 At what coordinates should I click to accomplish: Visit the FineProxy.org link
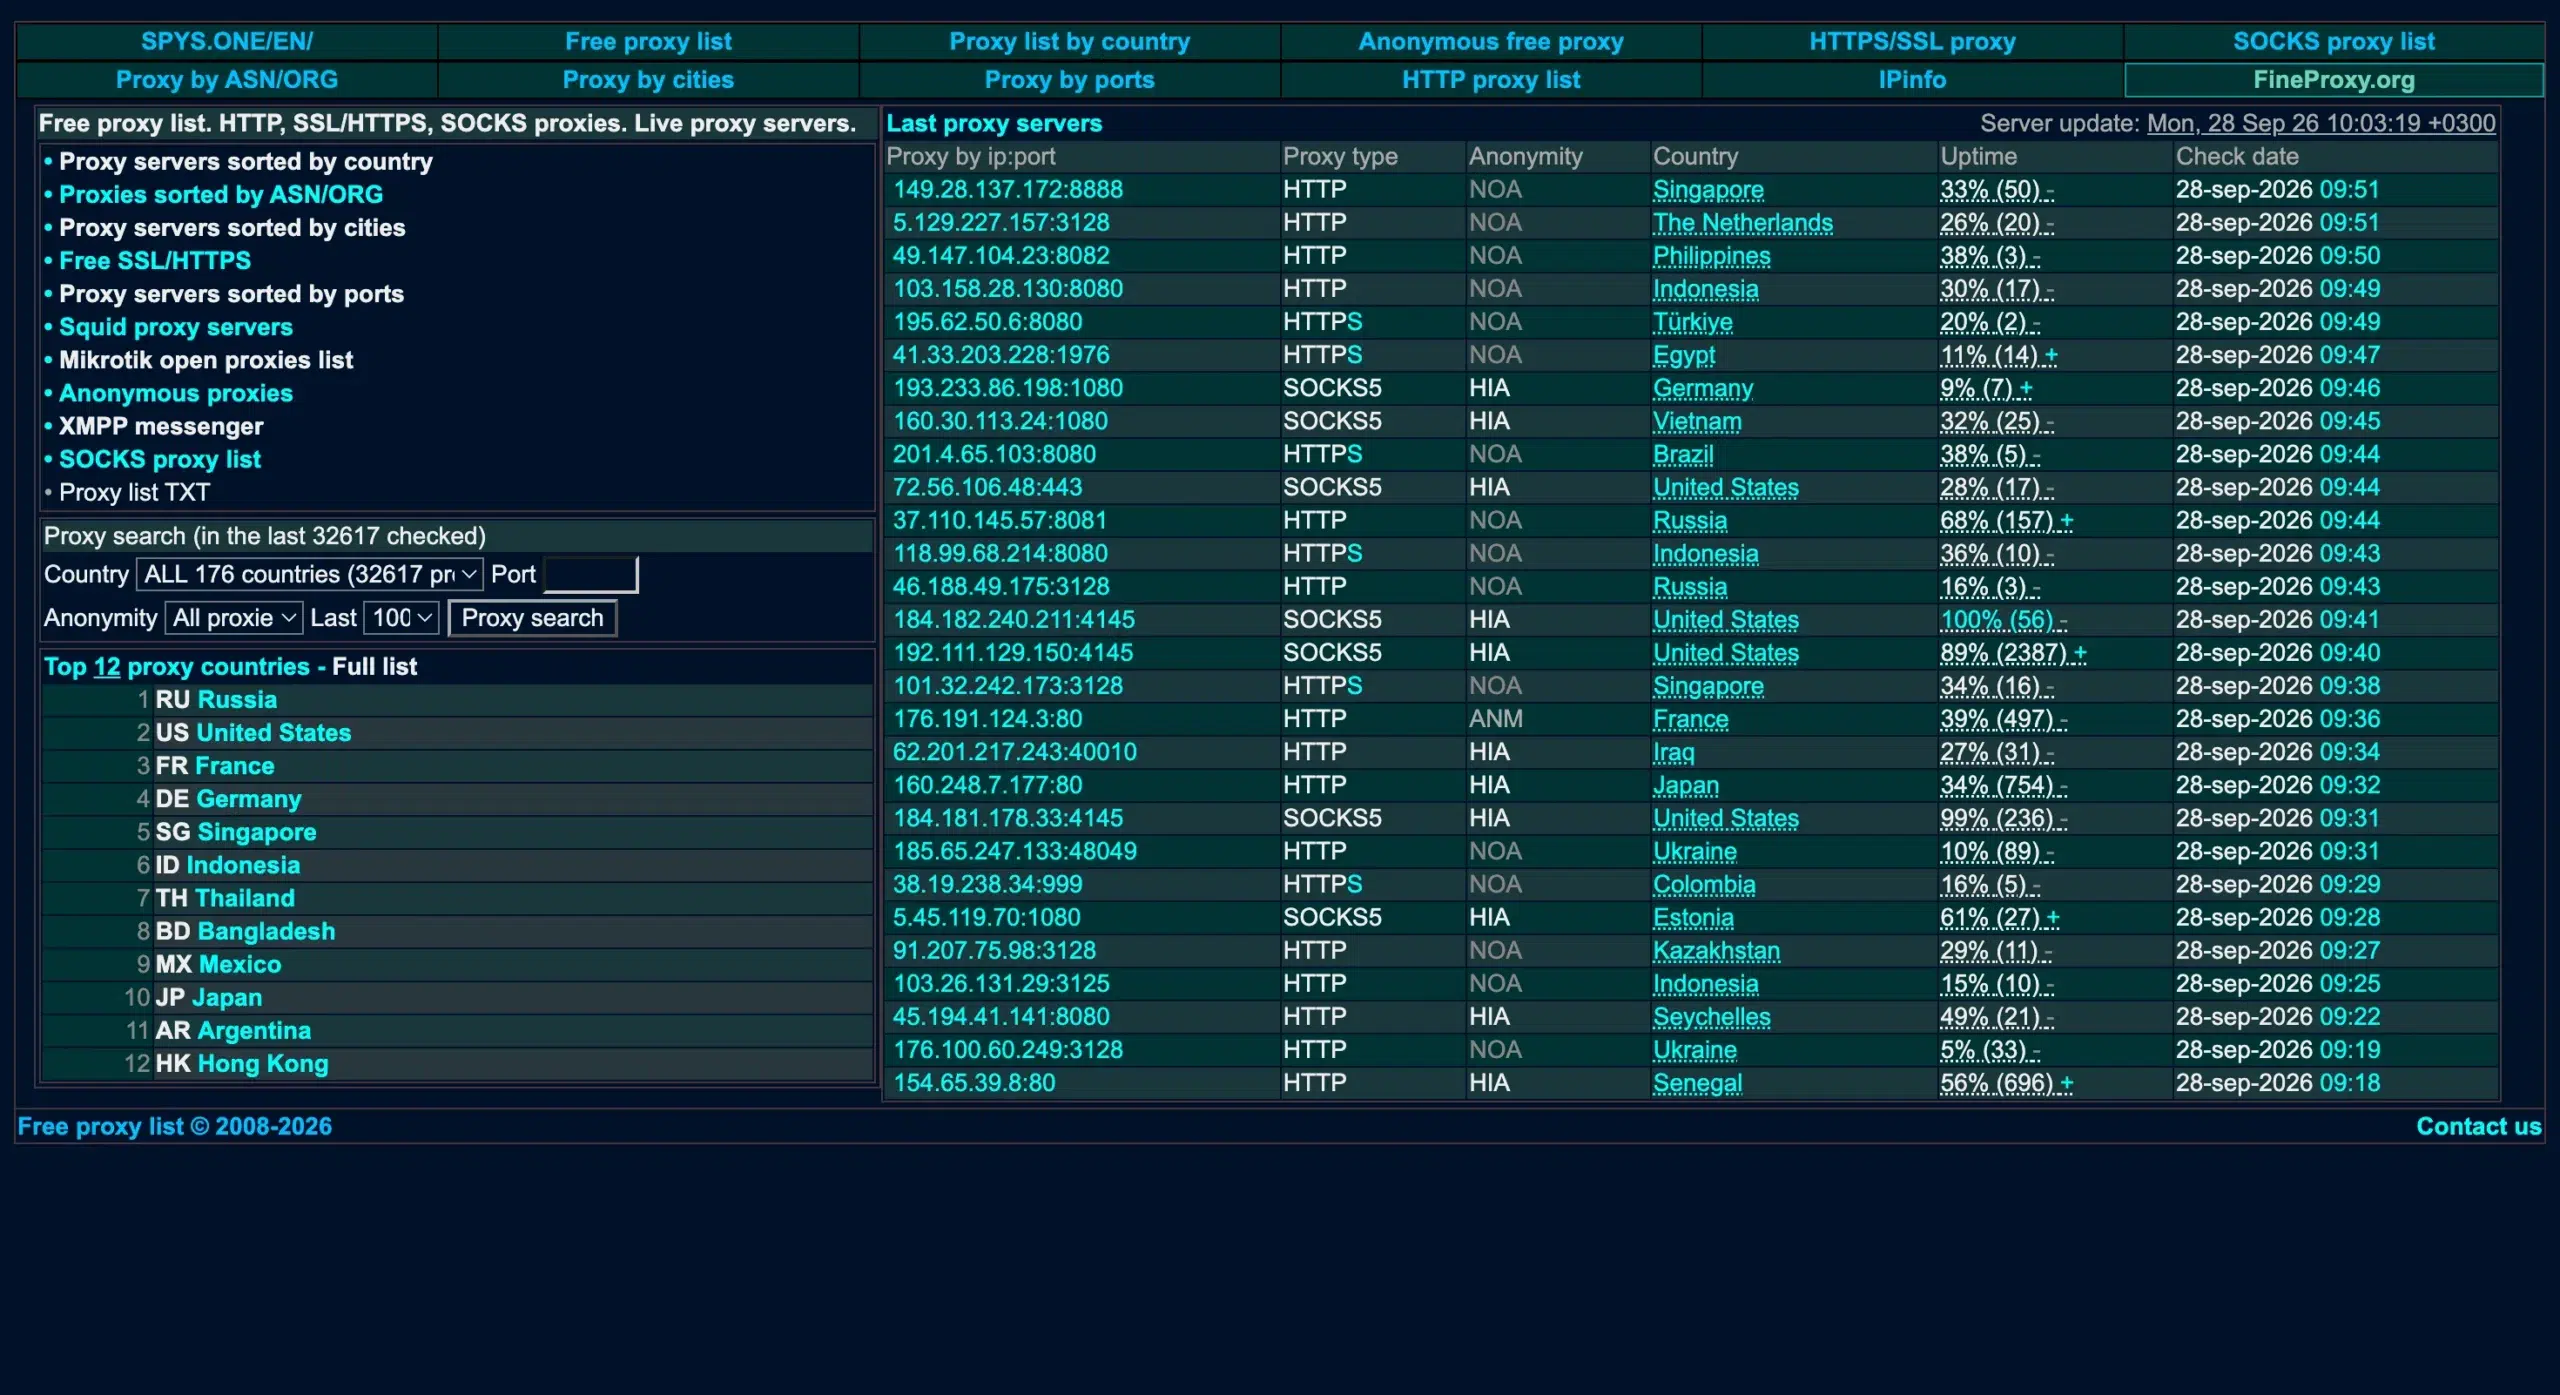(2334, 80)
